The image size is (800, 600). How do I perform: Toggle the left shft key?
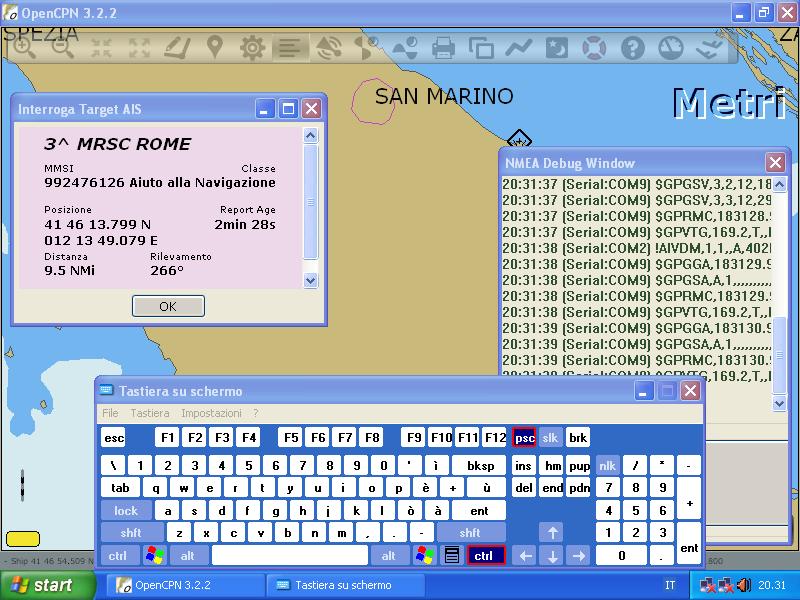(131, 533)
